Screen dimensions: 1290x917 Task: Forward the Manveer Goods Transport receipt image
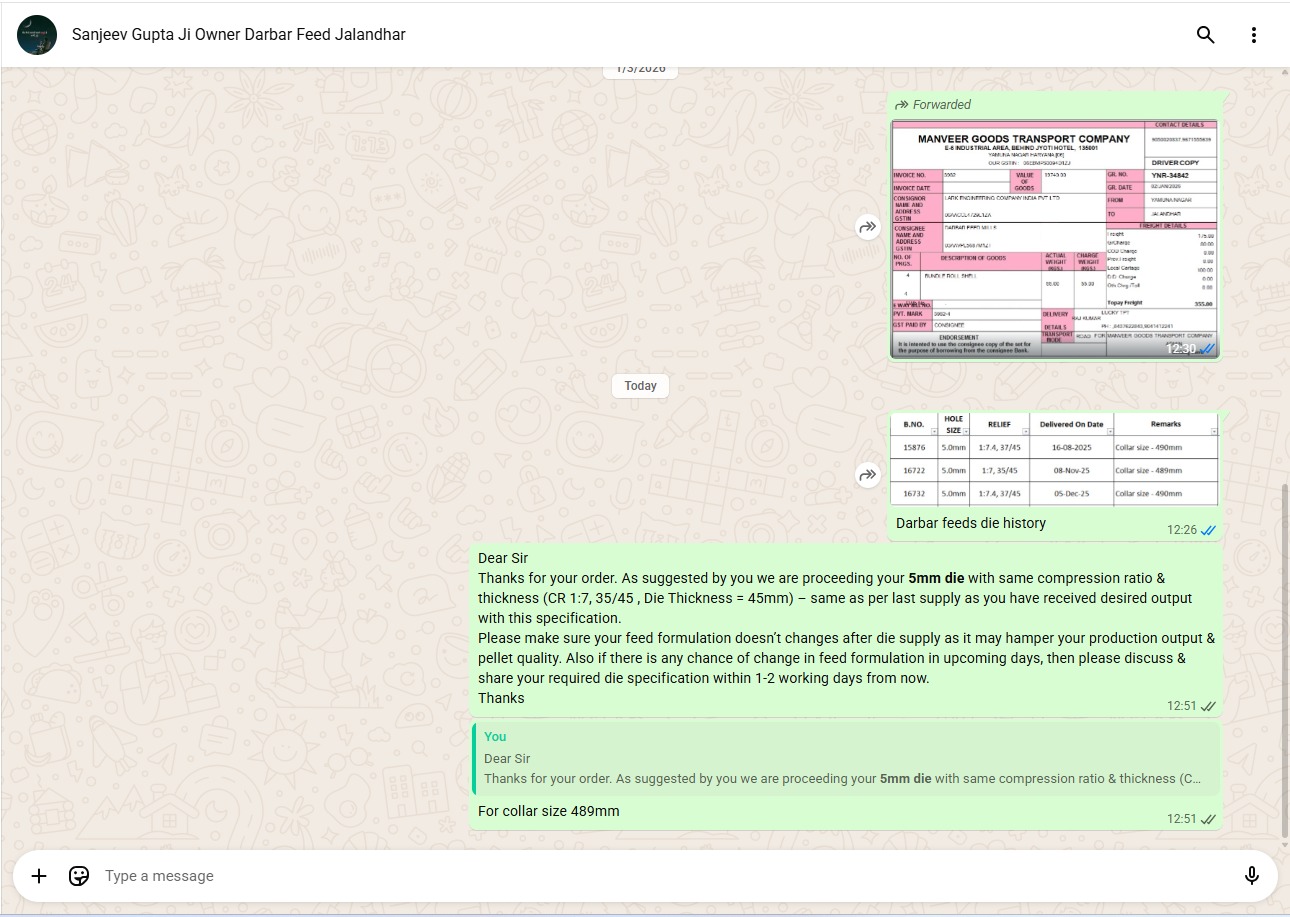point(867,228)
